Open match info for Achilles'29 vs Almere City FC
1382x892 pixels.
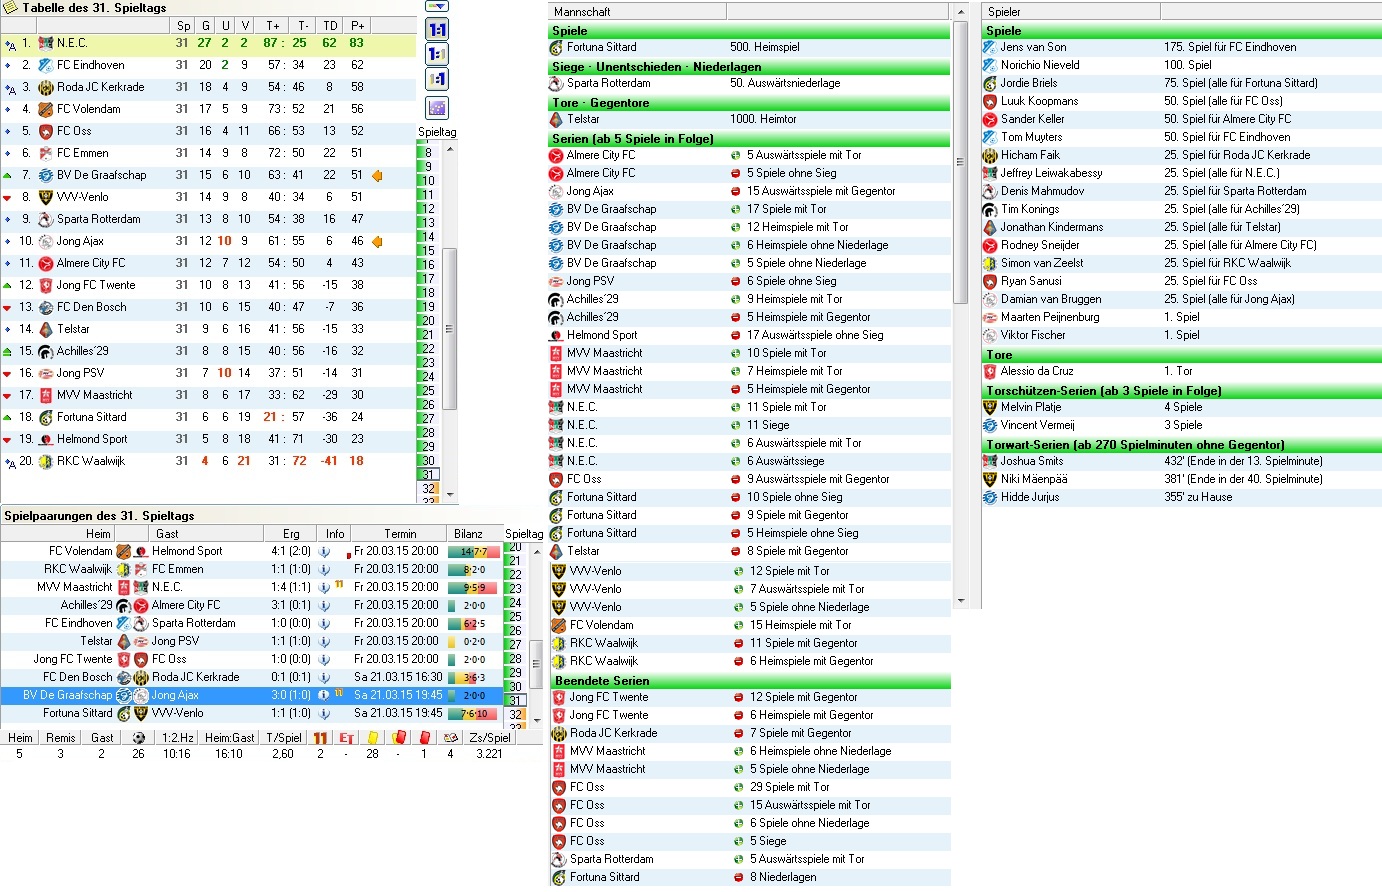coord(324,605)
